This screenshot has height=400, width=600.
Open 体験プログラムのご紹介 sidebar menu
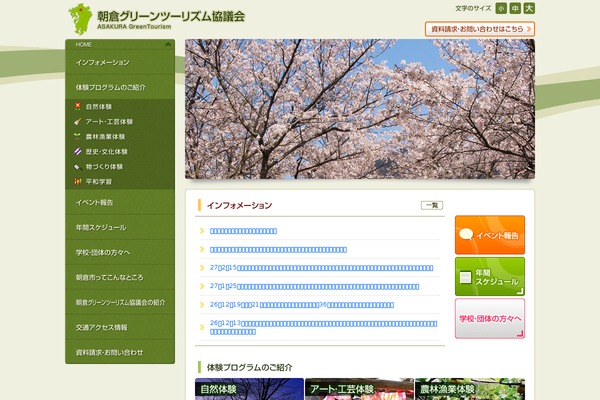coord(120,87)
